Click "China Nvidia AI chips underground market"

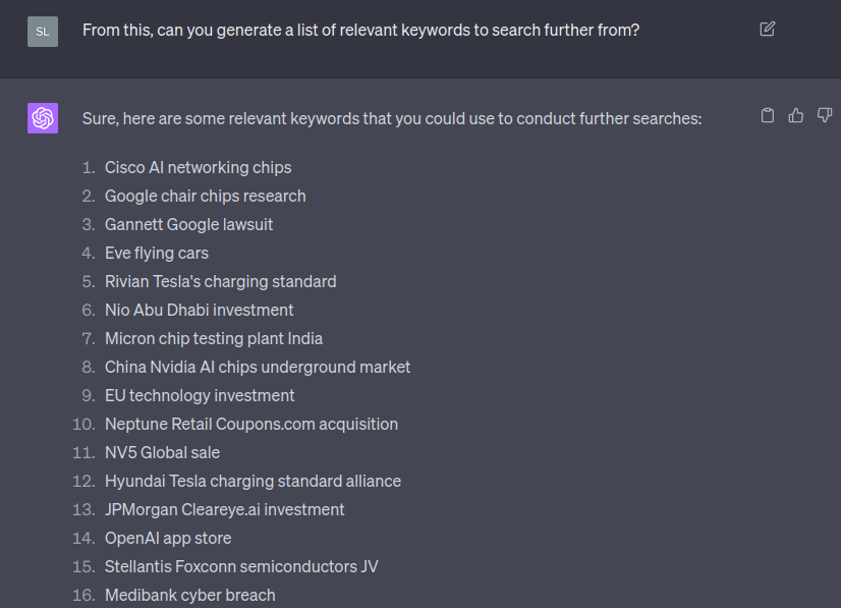coord(257,367)
